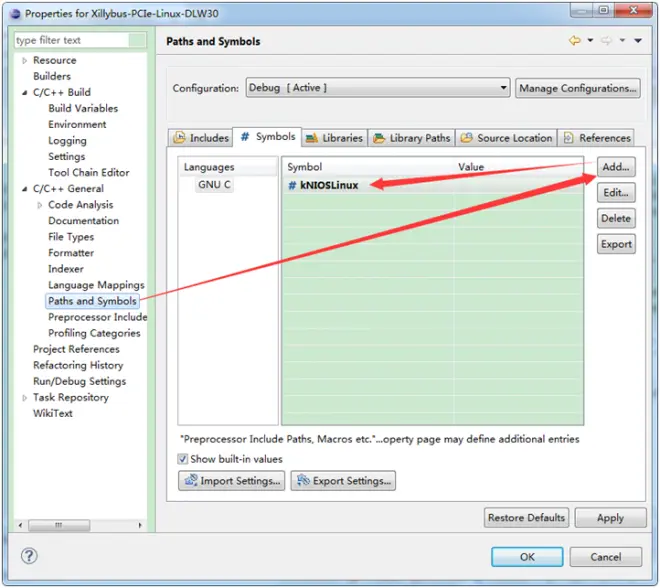Click the Includes tab icon

(x=179, y=138)
